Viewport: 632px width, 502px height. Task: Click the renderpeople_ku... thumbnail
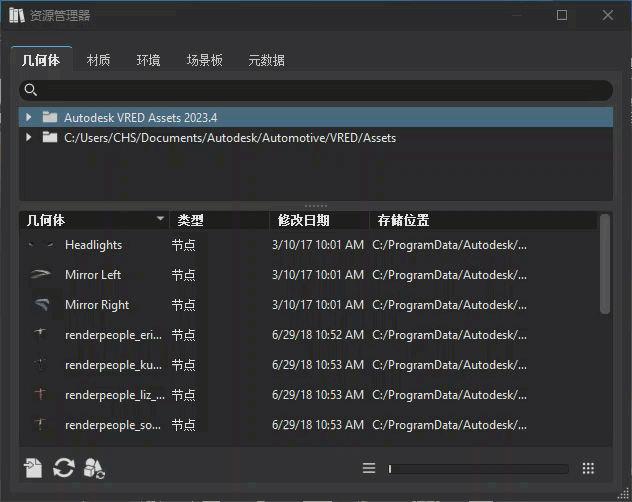41,365
